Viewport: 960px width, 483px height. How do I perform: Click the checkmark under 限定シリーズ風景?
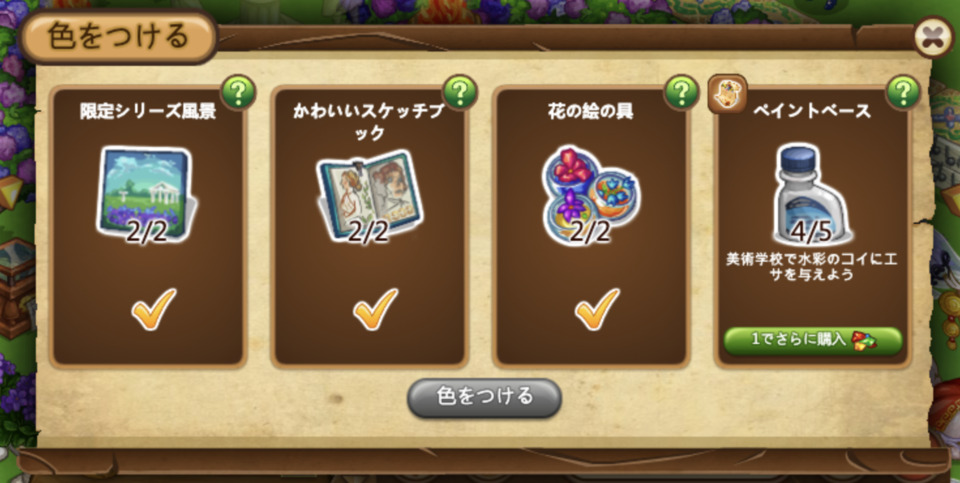[154, 309]
